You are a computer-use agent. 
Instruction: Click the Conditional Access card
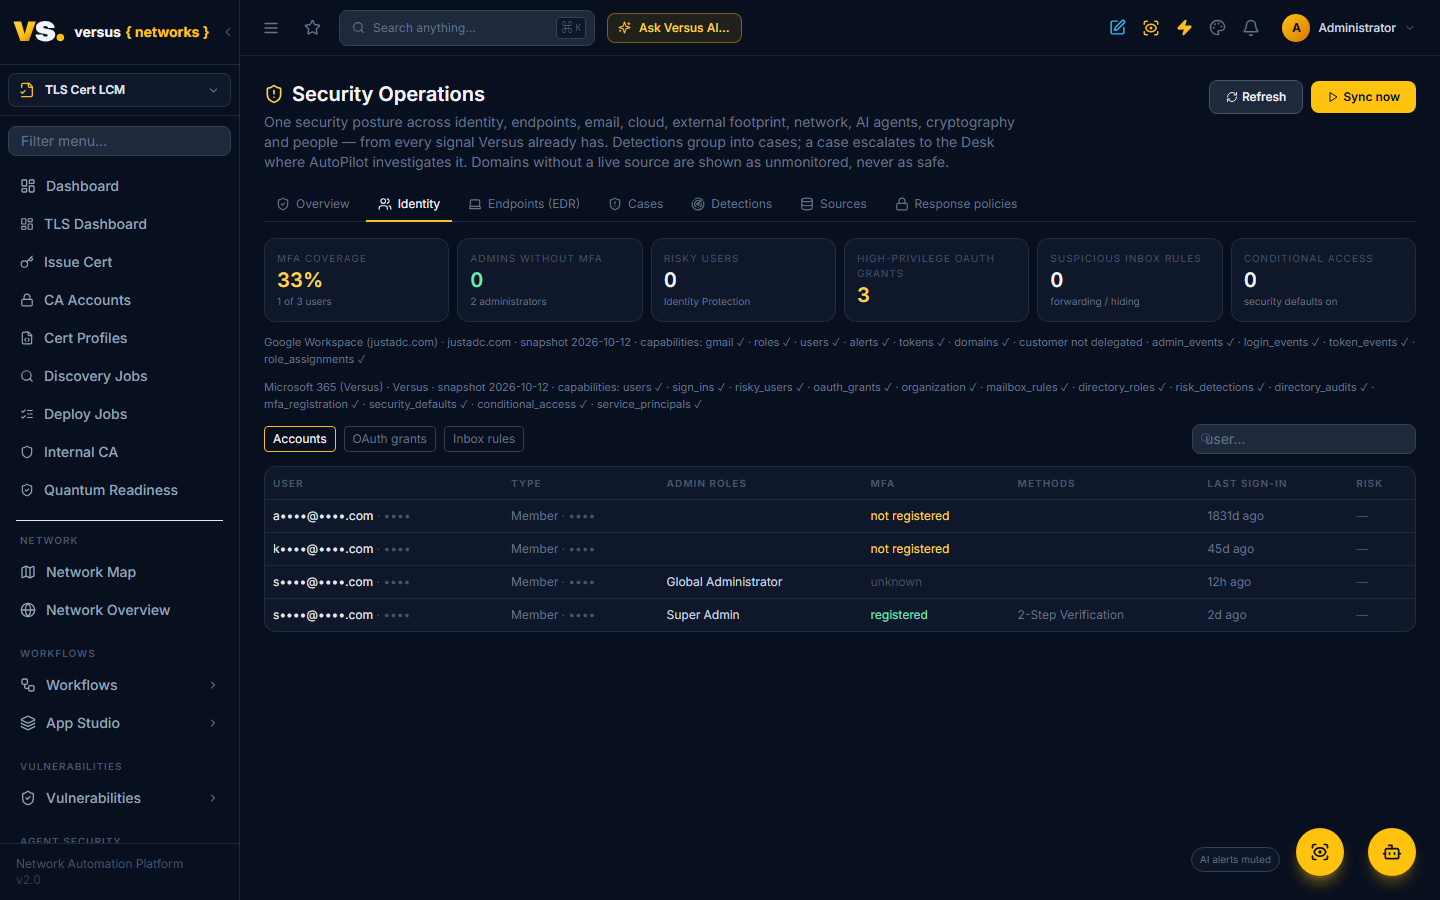pyautogui.click(x=1323, y=280)
